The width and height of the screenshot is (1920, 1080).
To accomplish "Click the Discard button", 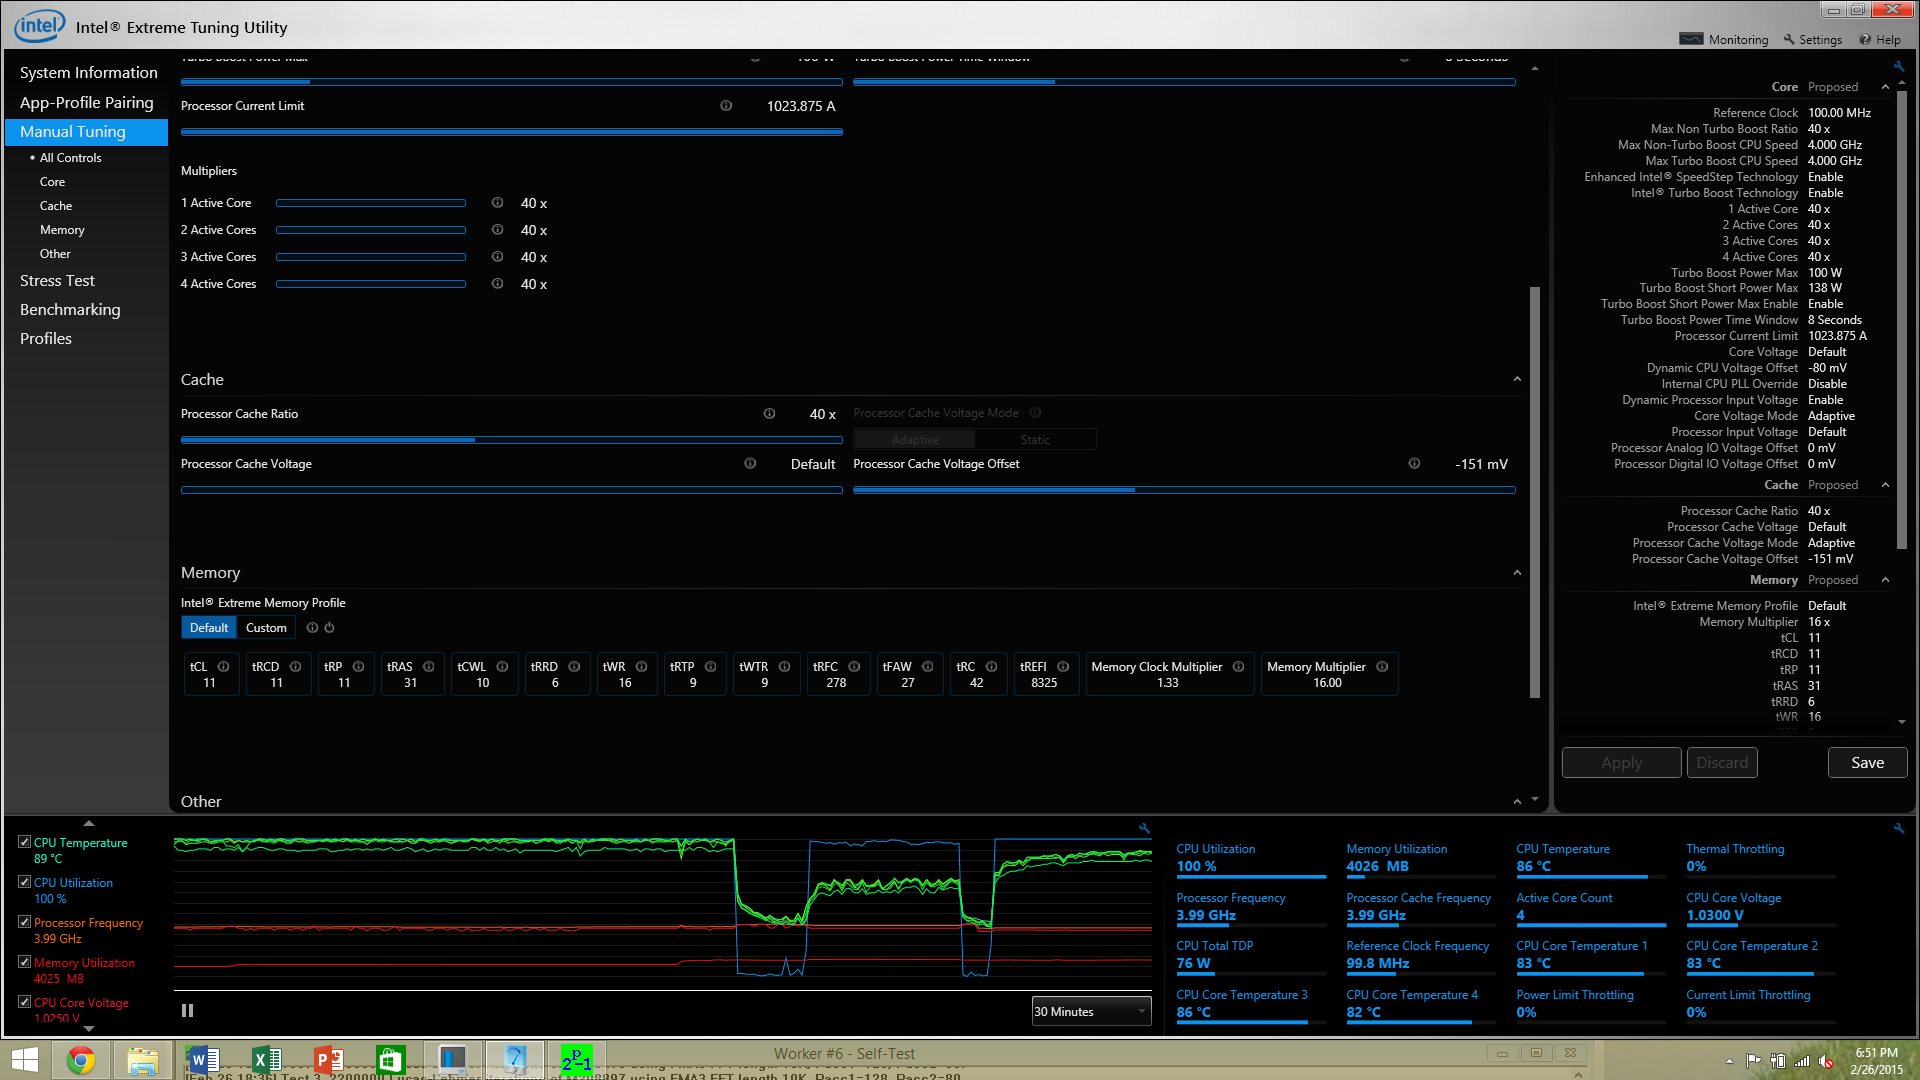I will tap(1722, 763).
